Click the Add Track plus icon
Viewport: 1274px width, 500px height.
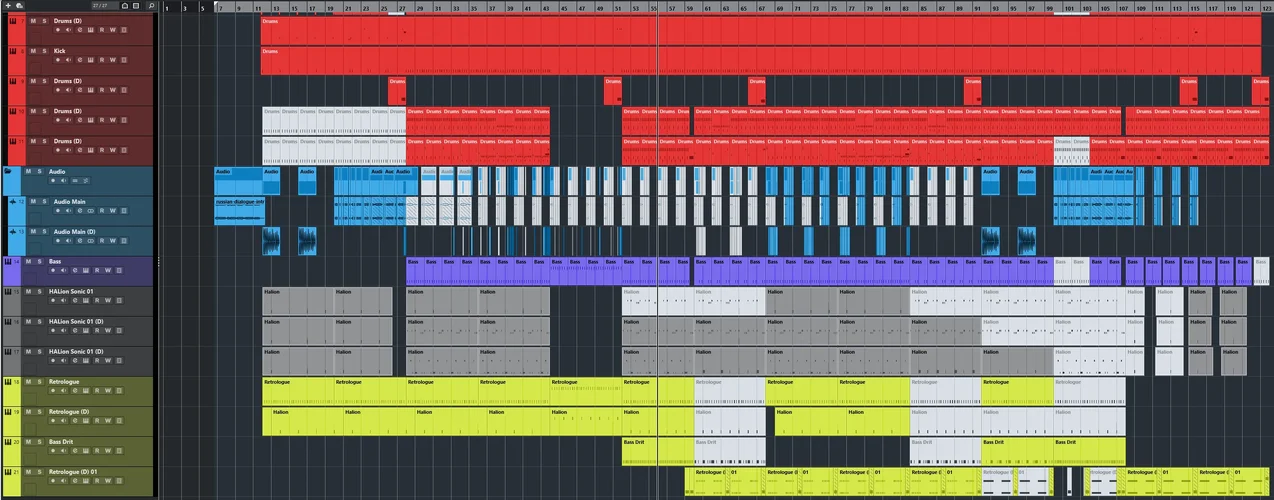point(8,6)
